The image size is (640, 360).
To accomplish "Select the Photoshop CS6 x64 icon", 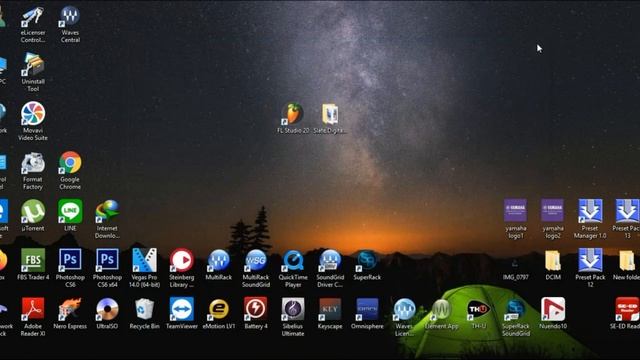I will click(x=107, y=260).
